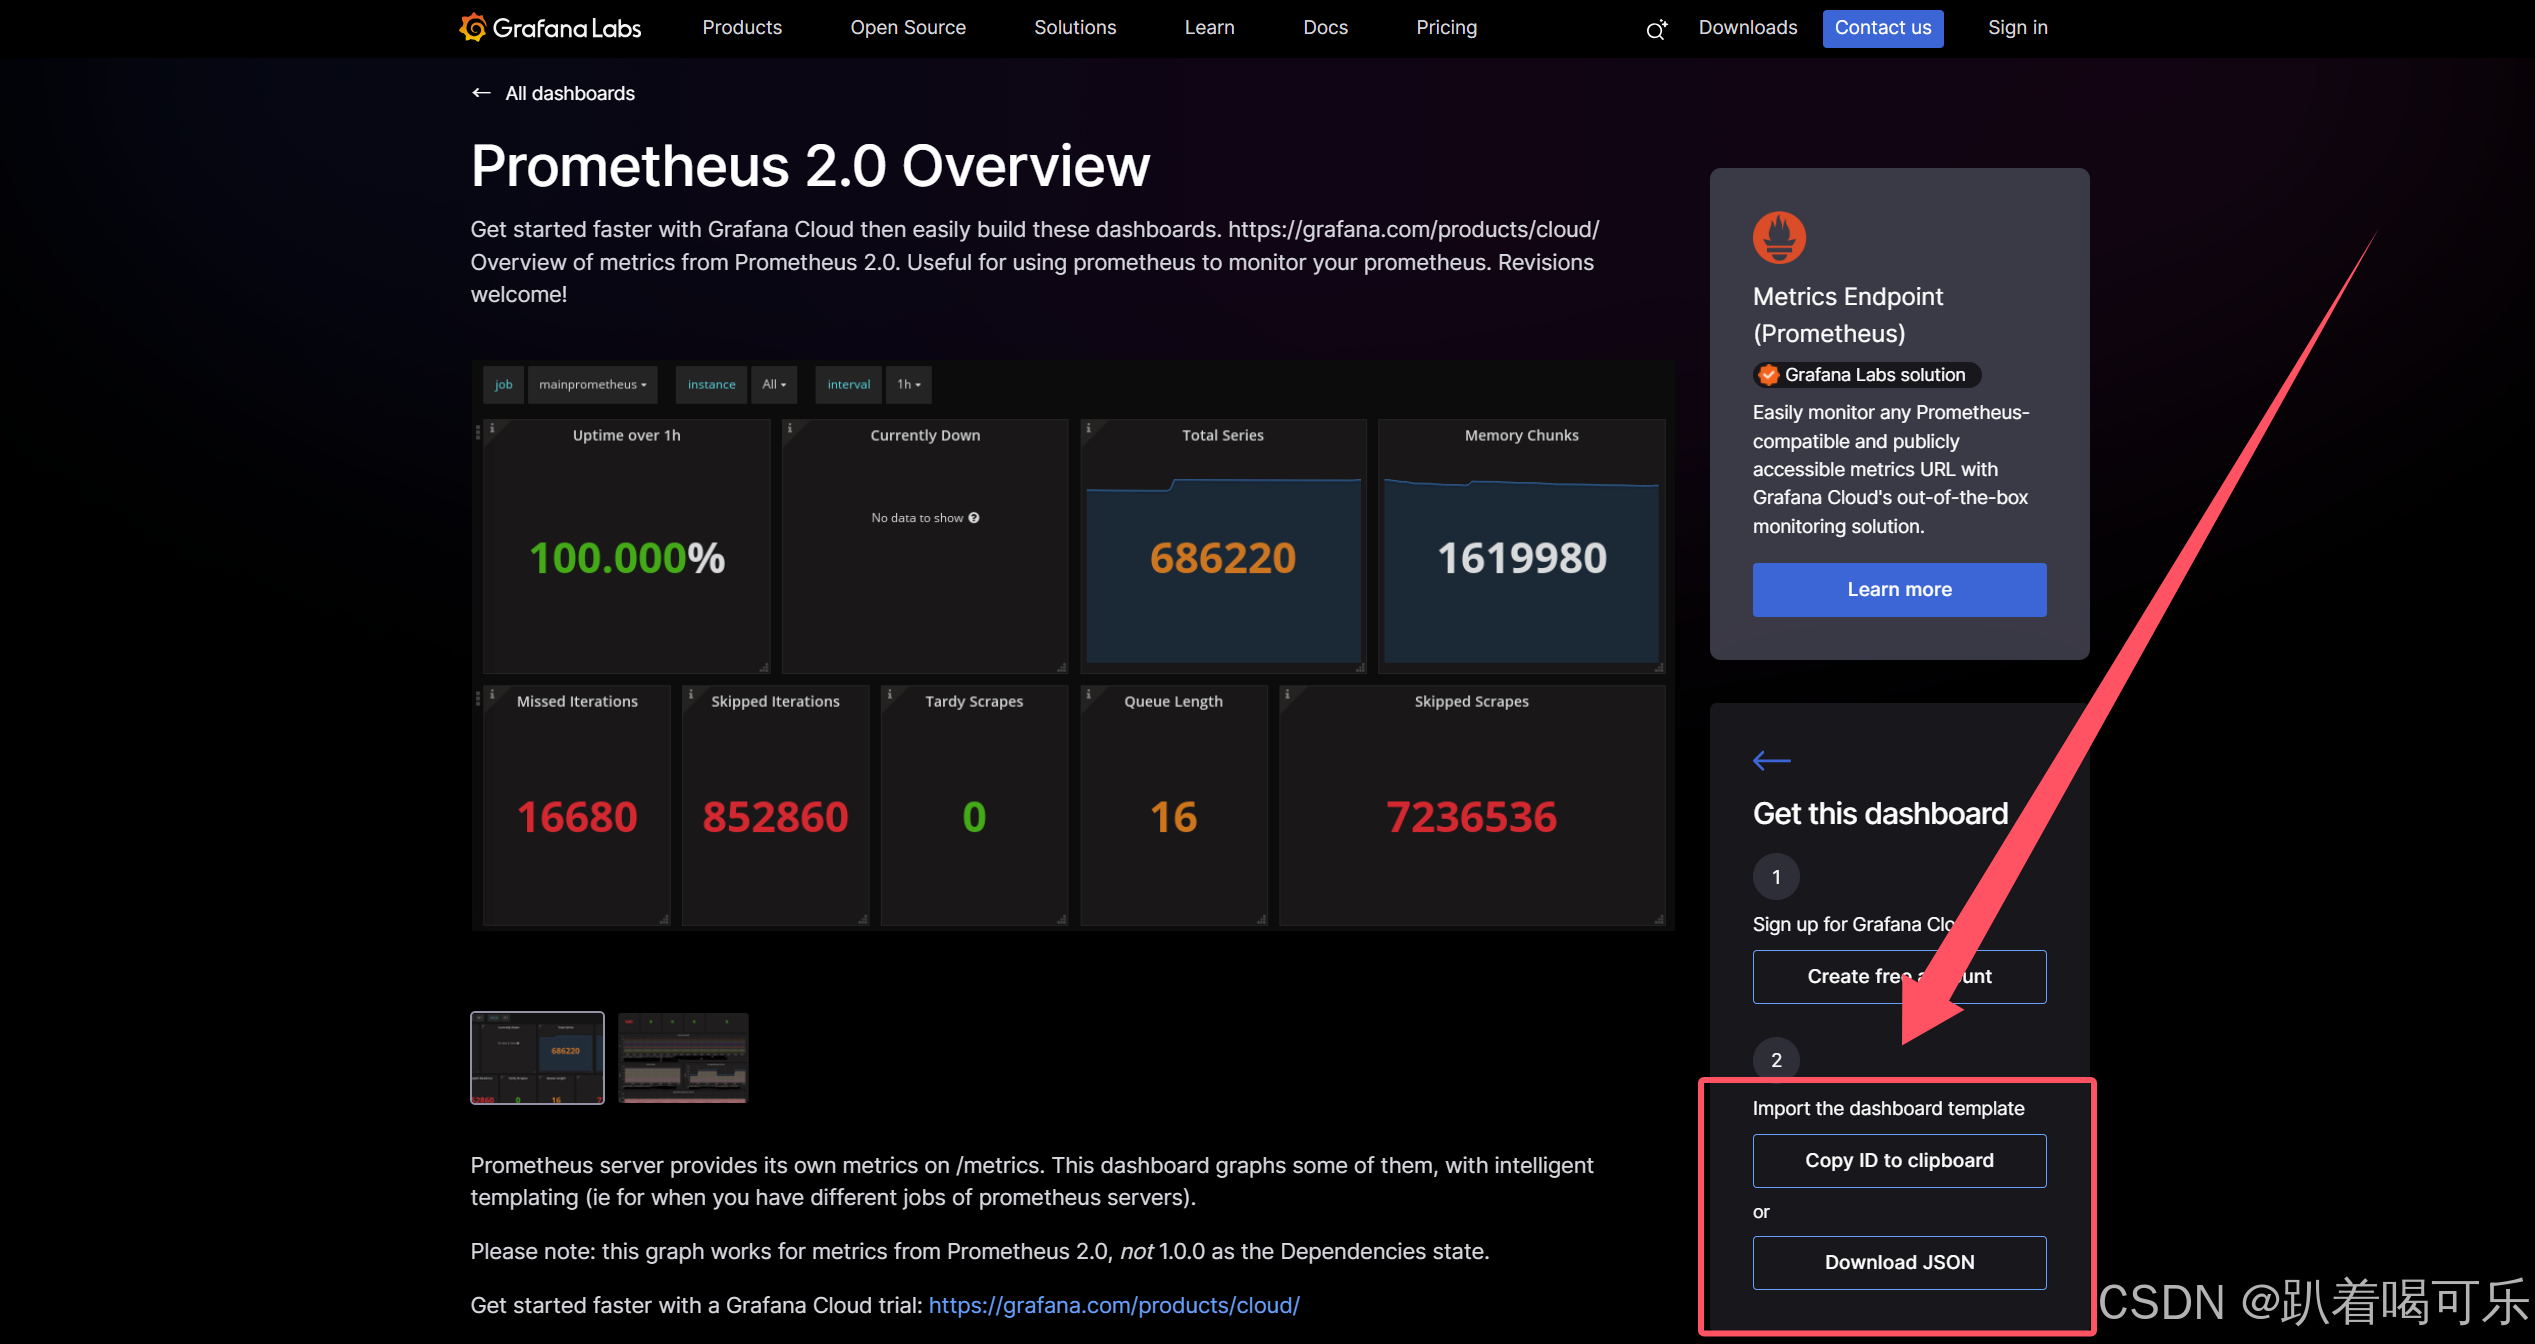
Task: Click the info icon on Skipped Scrapes panel
Action: click(1287, 694)
